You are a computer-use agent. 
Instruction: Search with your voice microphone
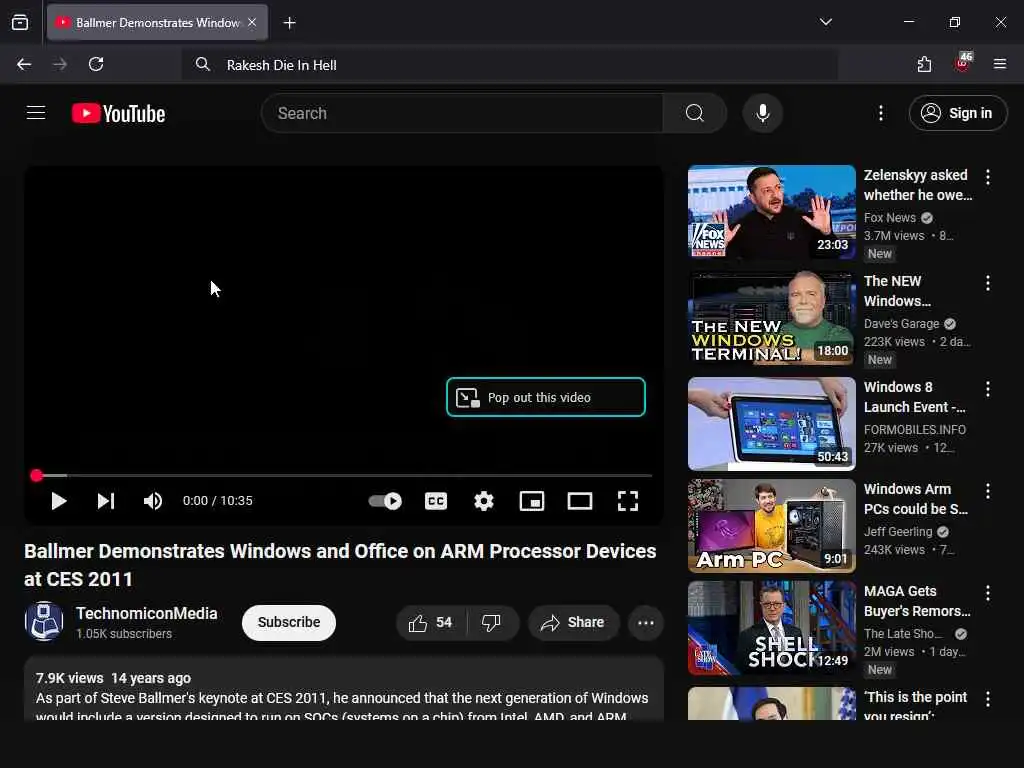coord(763,113)
